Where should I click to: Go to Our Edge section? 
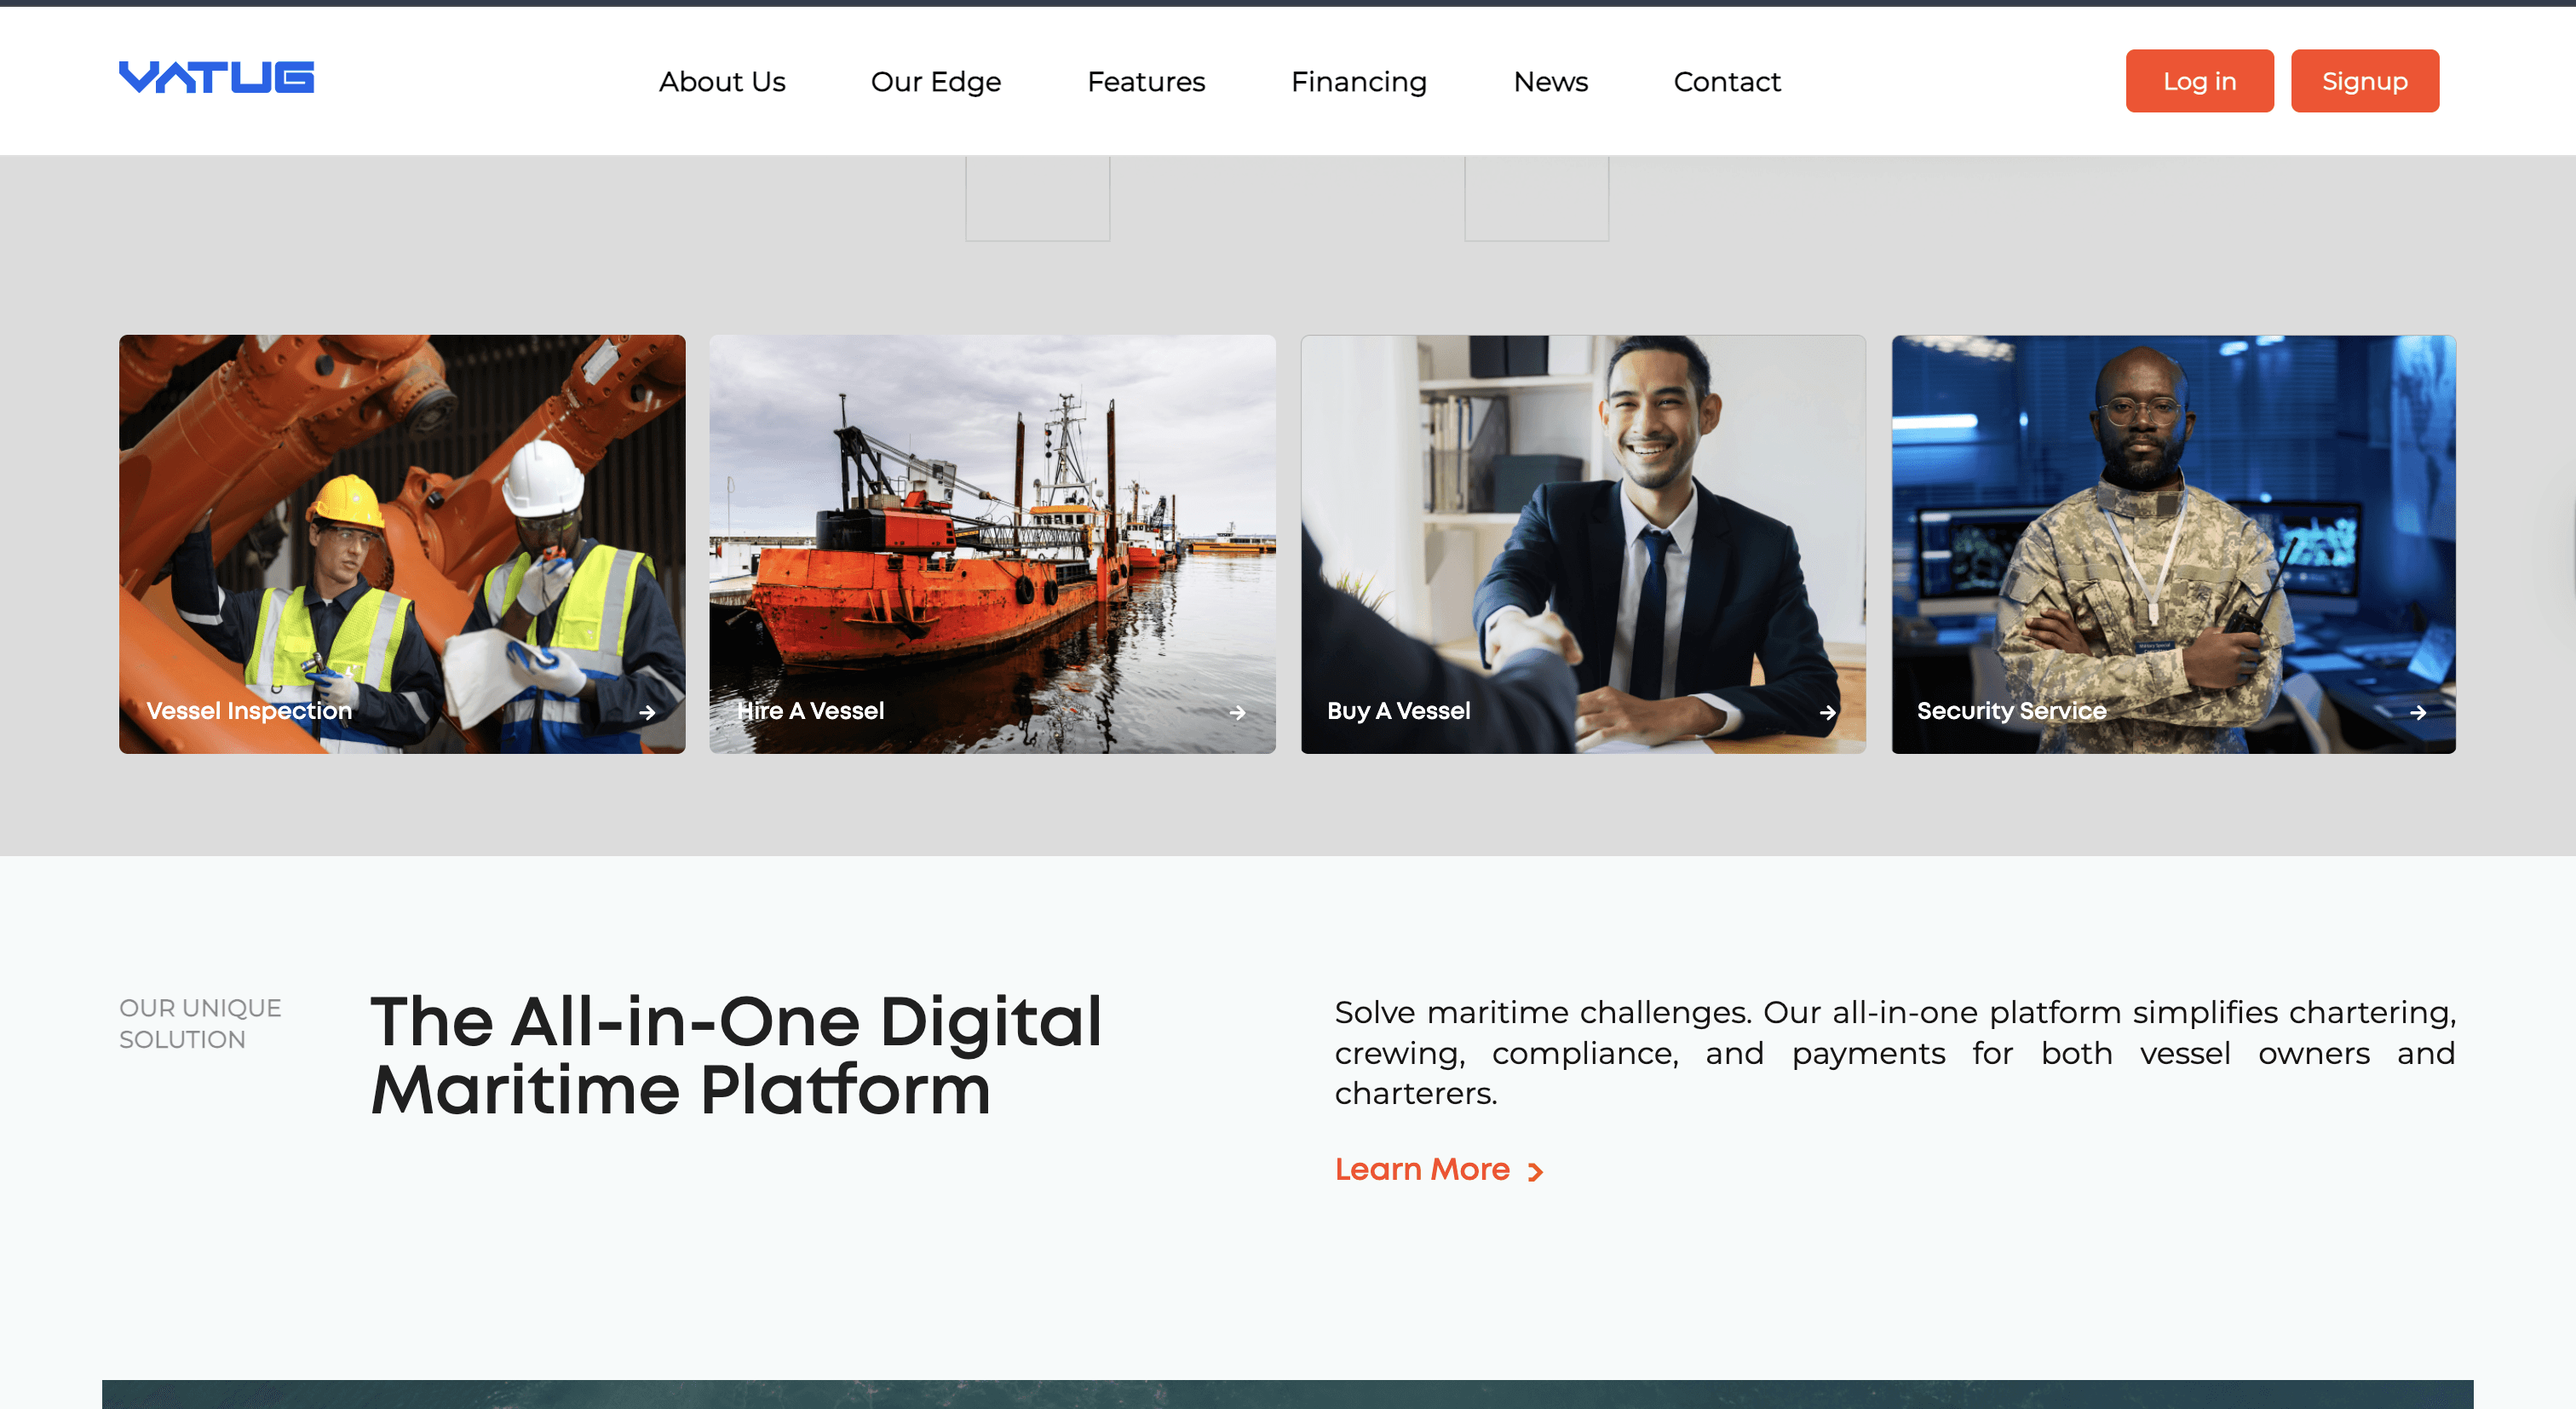935,81
